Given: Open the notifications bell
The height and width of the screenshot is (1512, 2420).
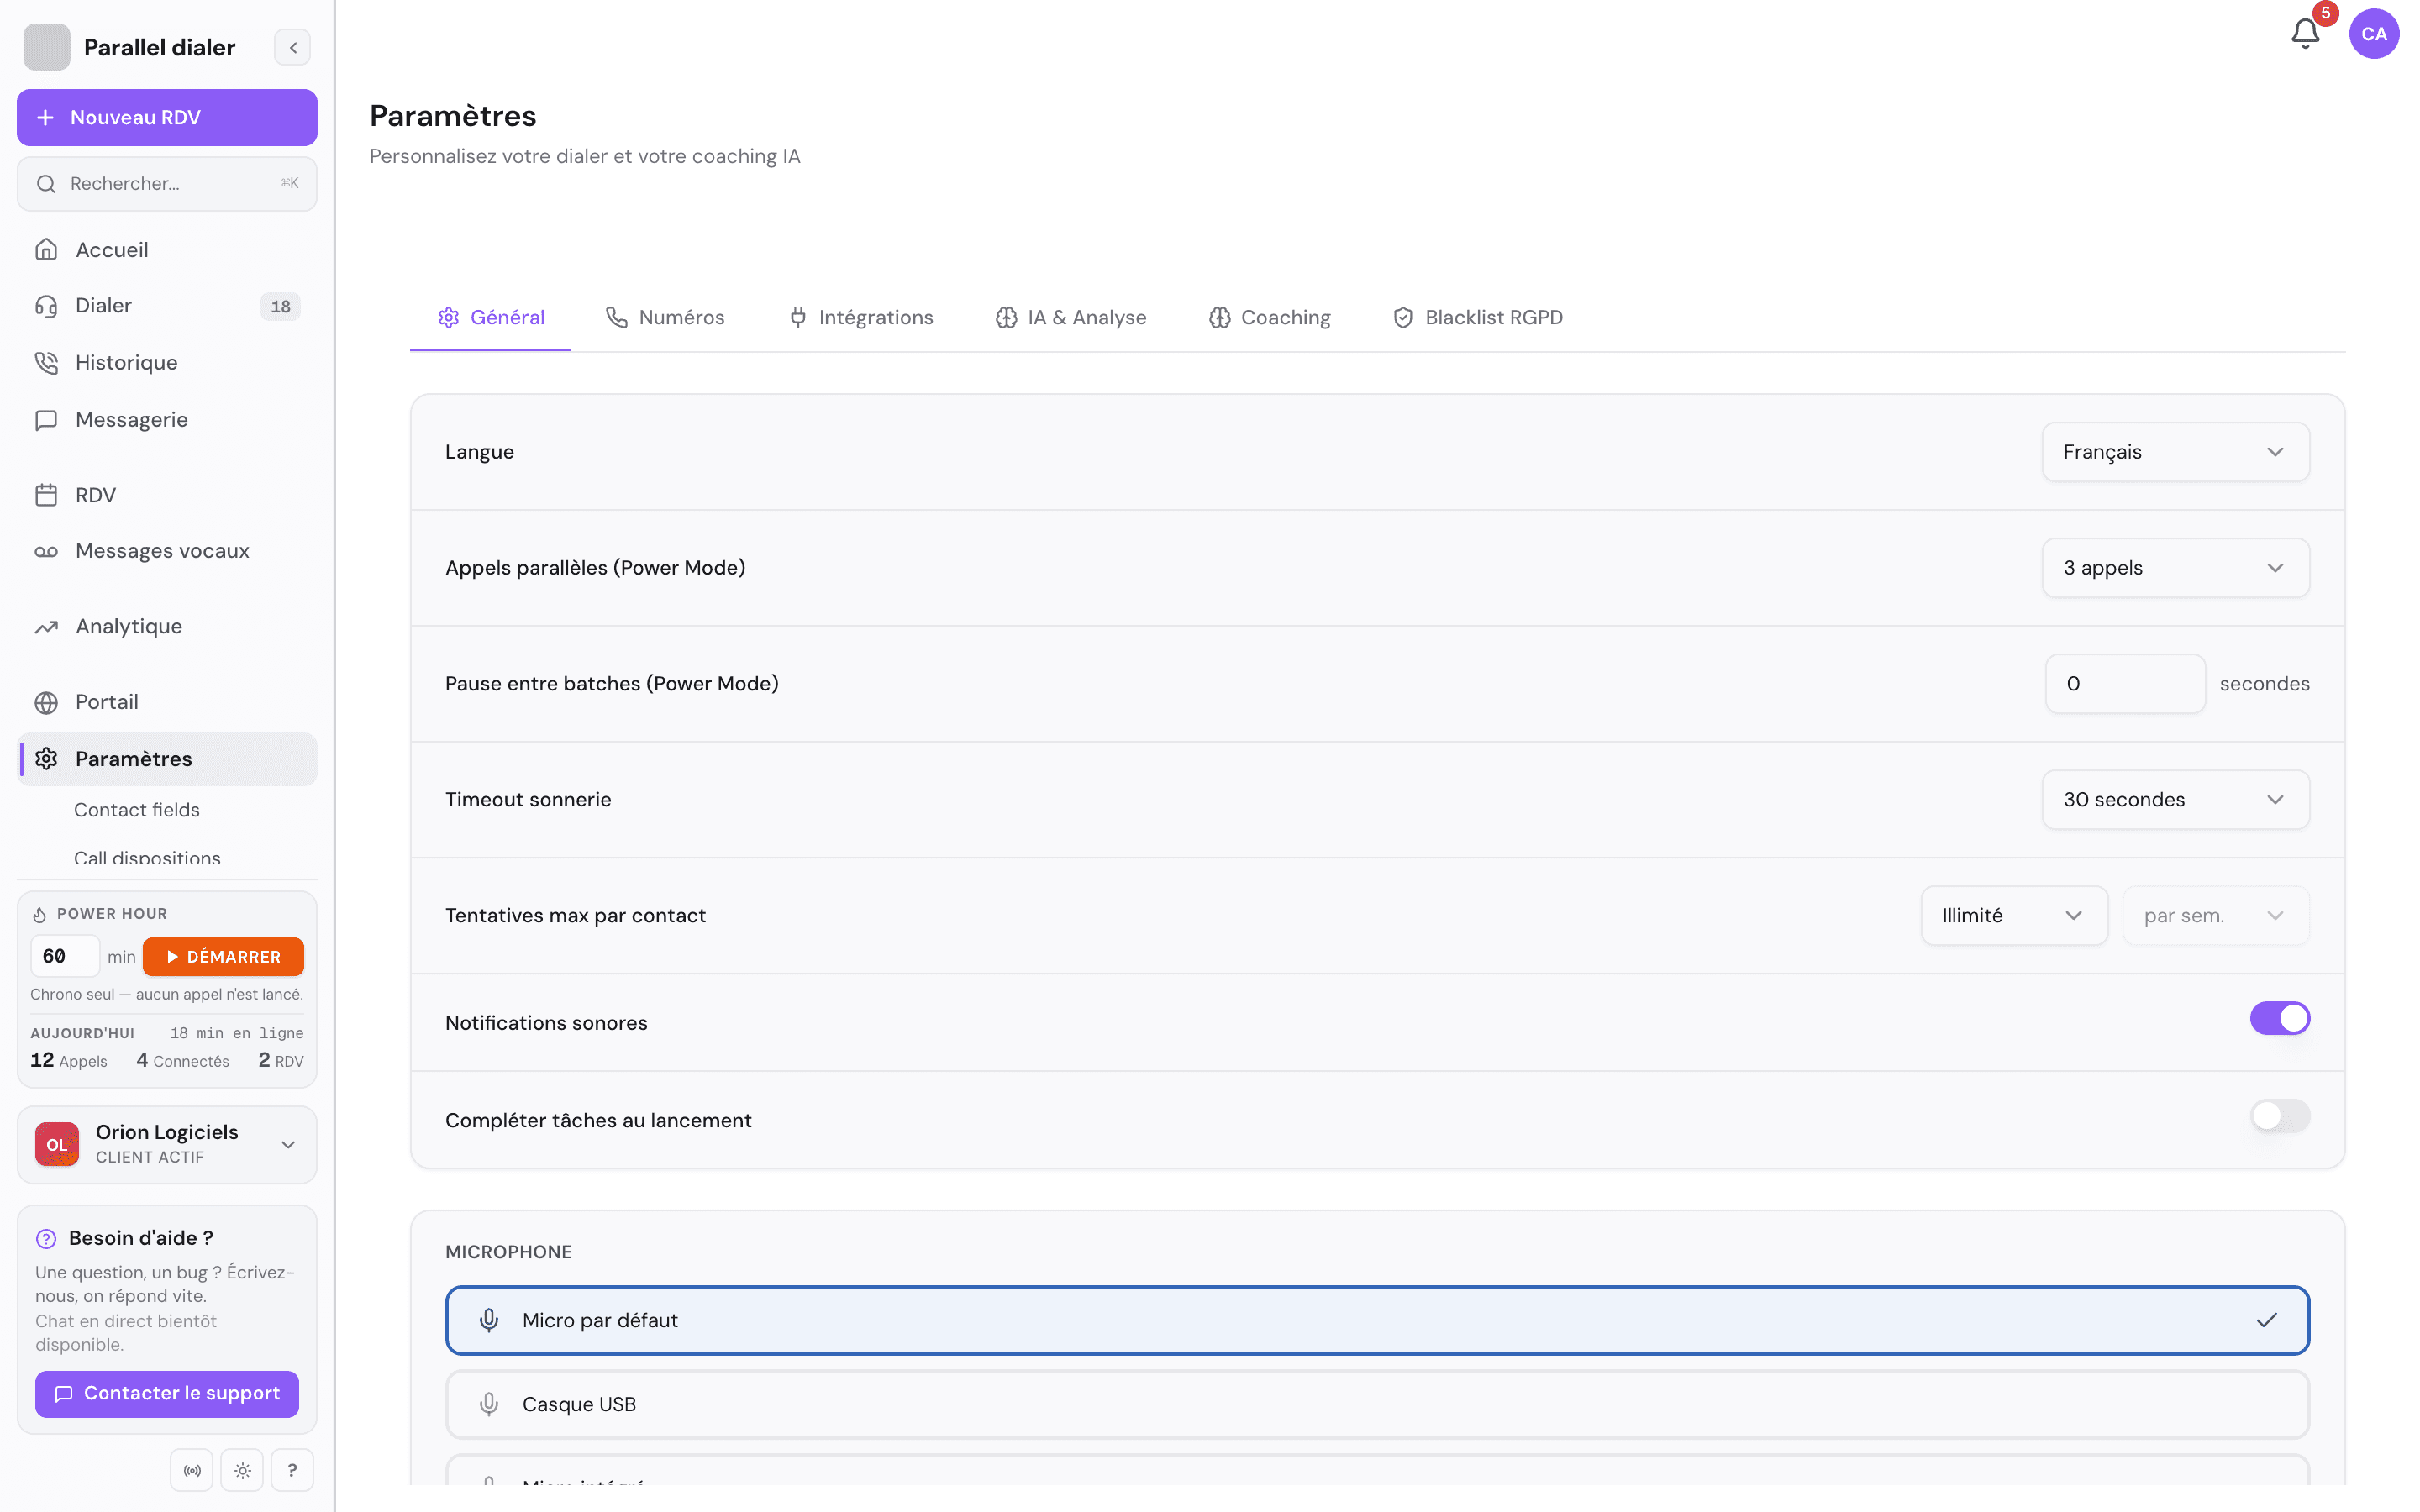Looking at the screenshot, I should 2305,34.
